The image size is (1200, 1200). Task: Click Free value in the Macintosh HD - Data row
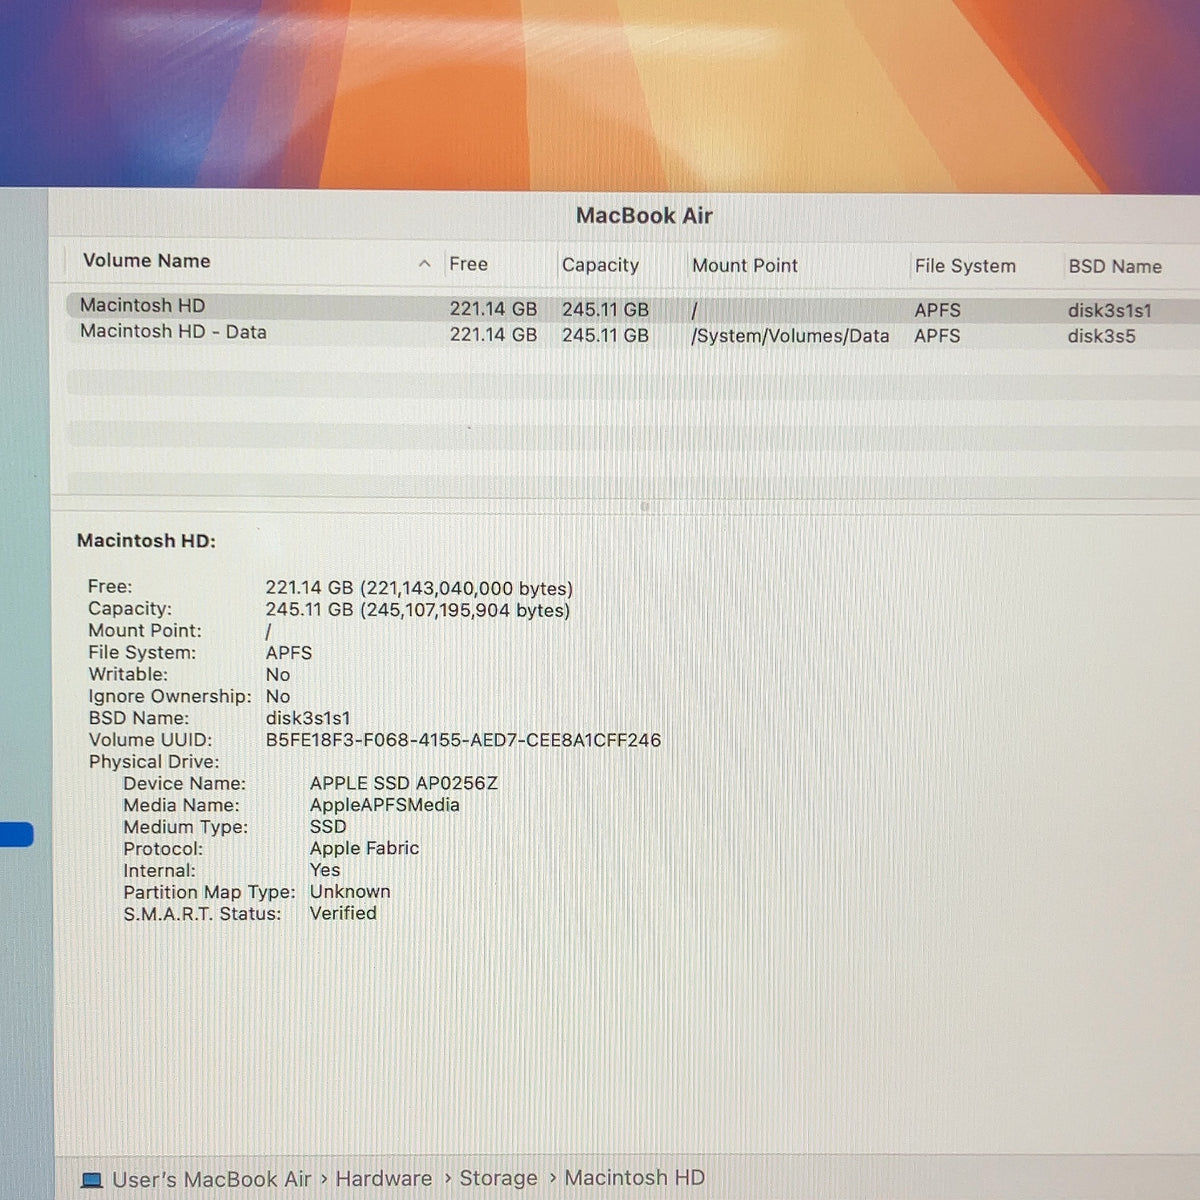(x=493, y=334)
